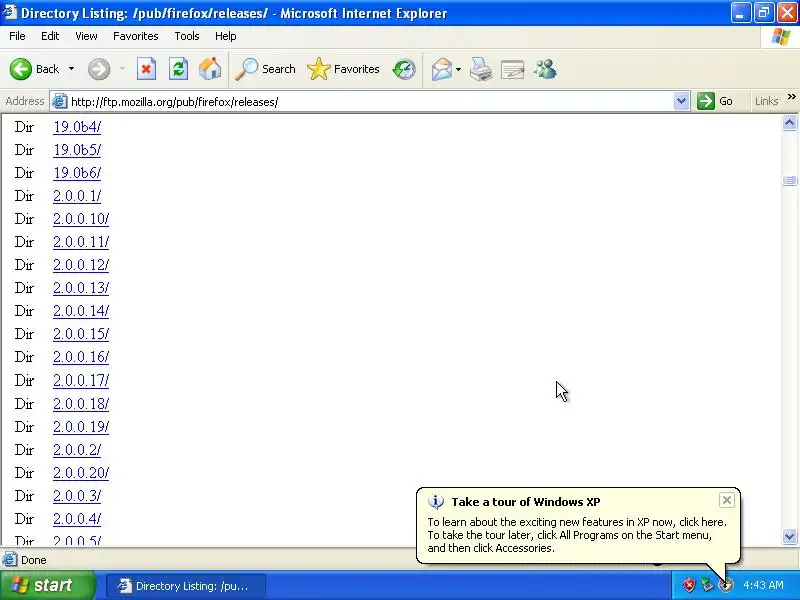Open the 2.0.0.2/ directory link
800x600 pixels.
click(77, 450)
